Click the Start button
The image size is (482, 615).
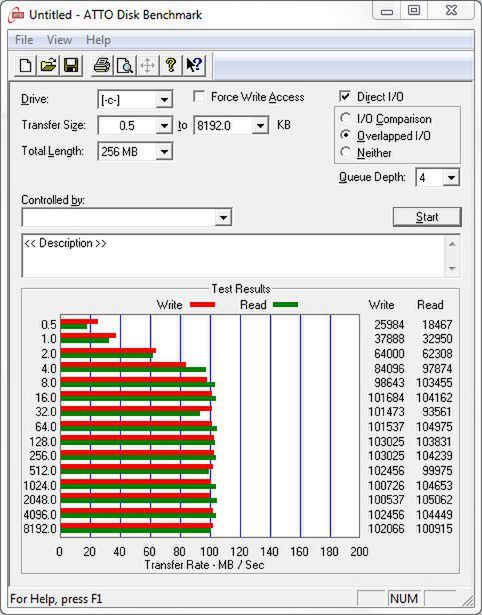point(427,217)
